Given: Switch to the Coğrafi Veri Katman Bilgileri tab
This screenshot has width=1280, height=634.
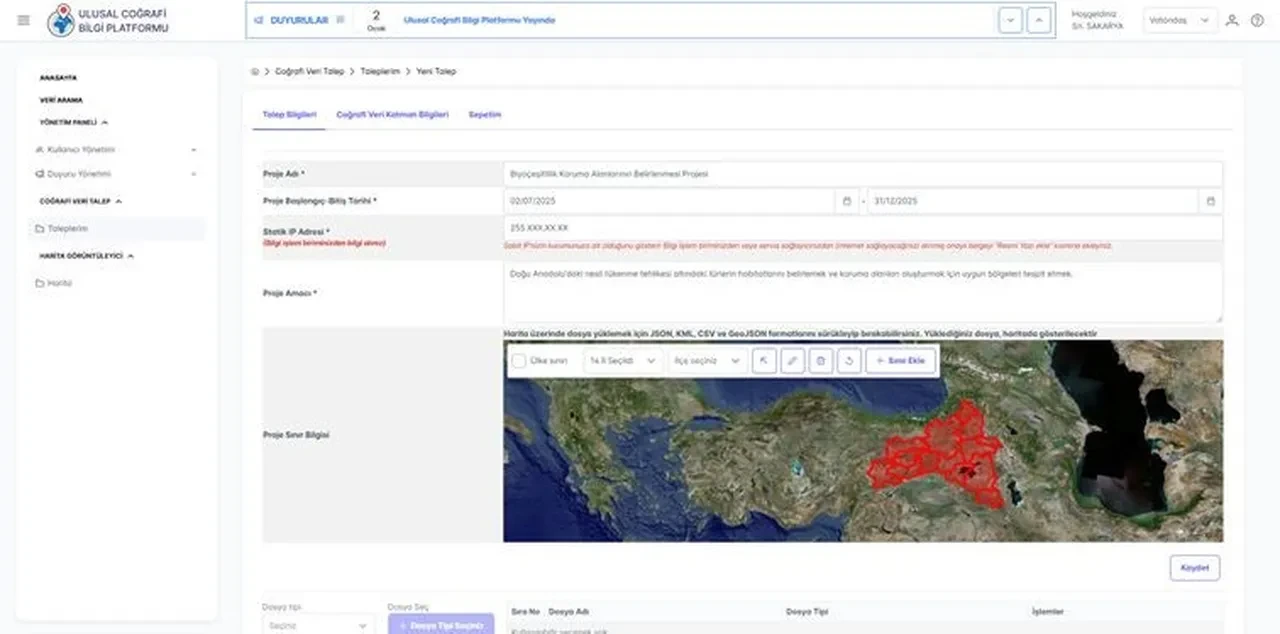Looking at the screenshot, I should [394, 114].
